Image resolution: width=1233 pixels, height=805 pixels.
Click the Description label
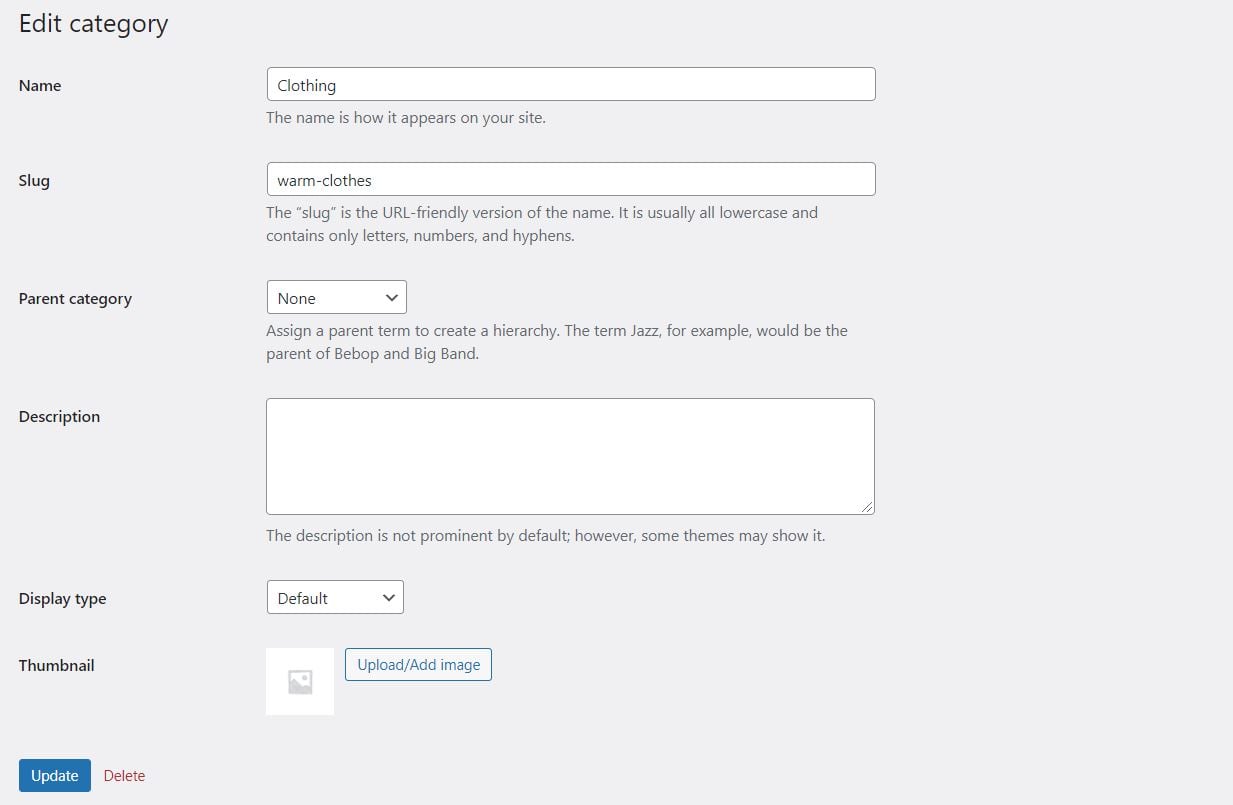59,417
